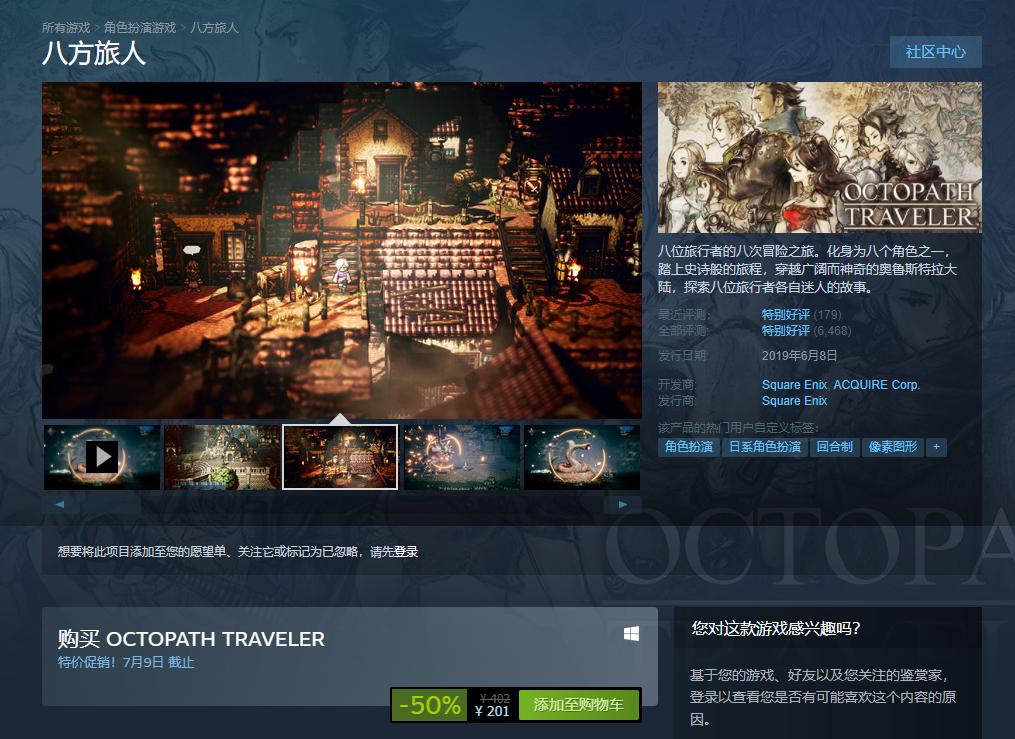Select the 角色扮演 tag

[688, 447]
